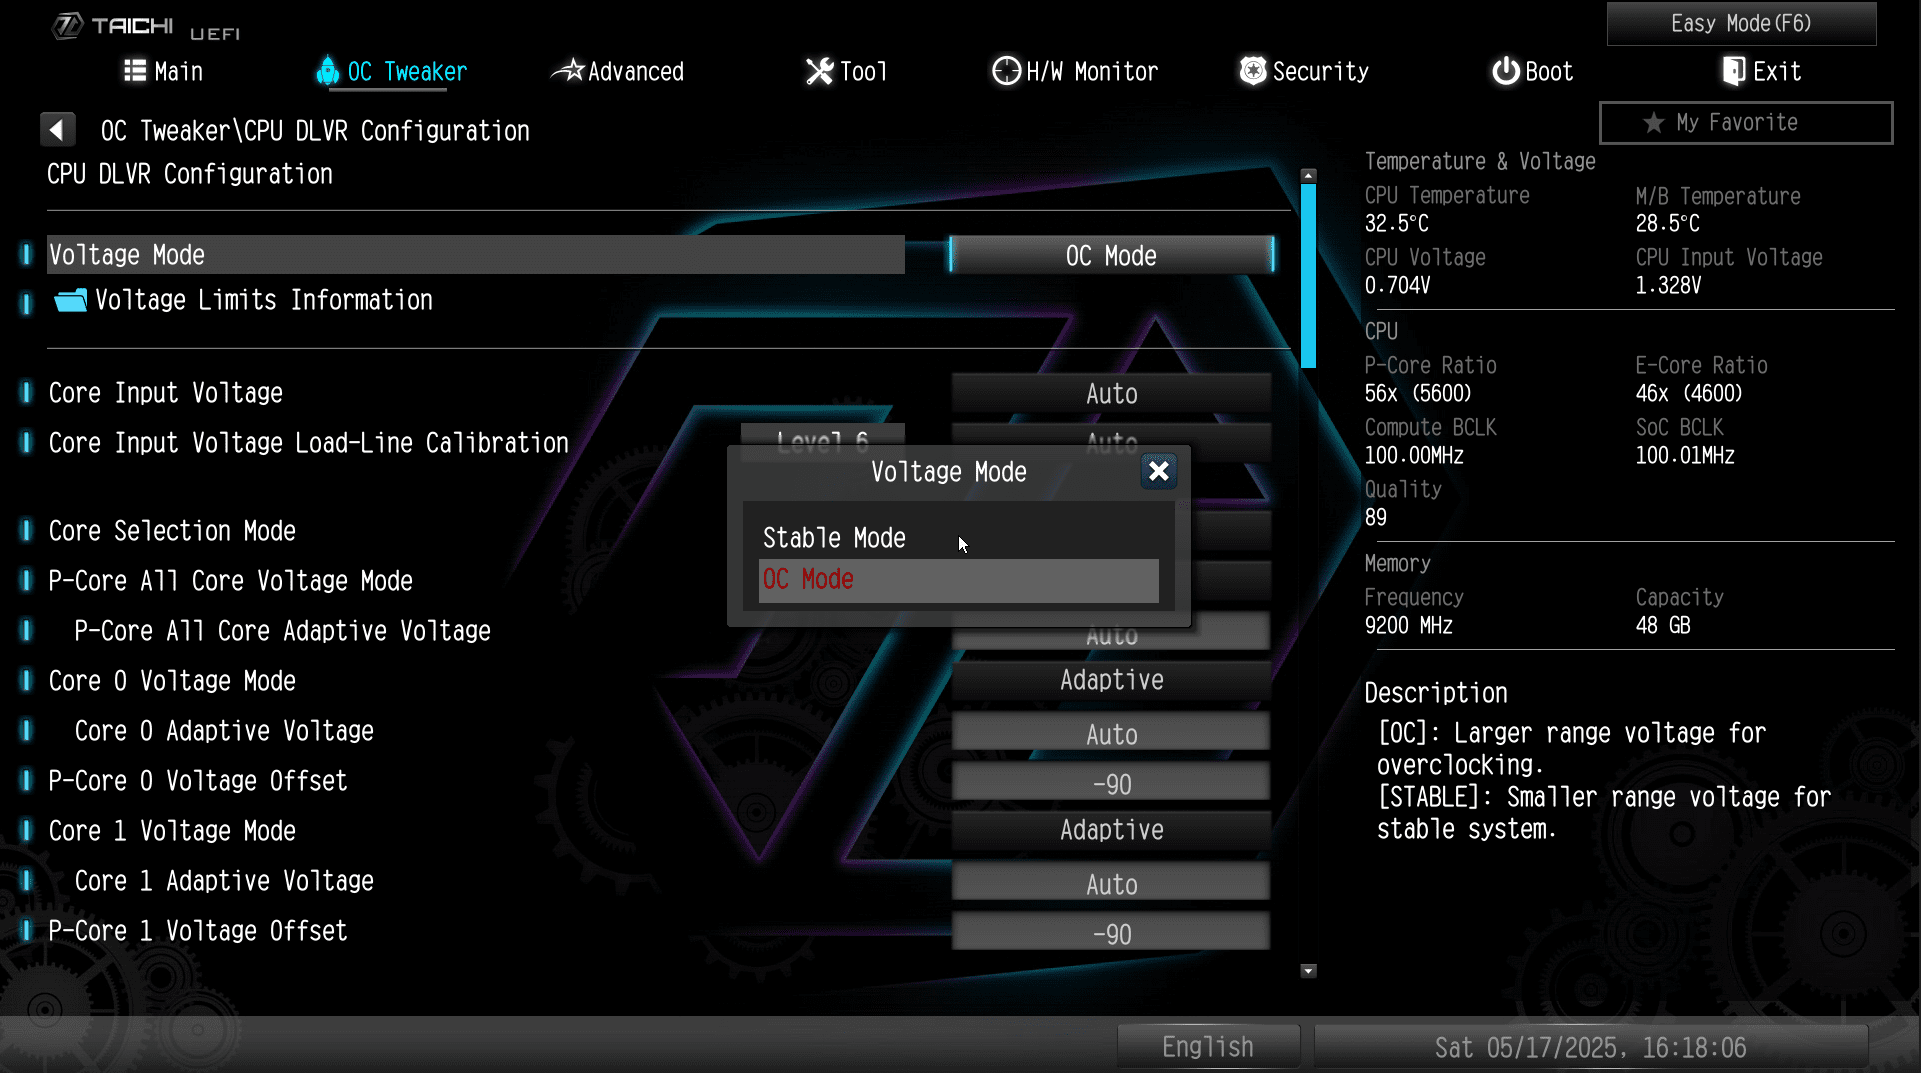Screen dimensions: 1921x1073
Task: Click the Exit door icon
Action: click(1733, 71)
